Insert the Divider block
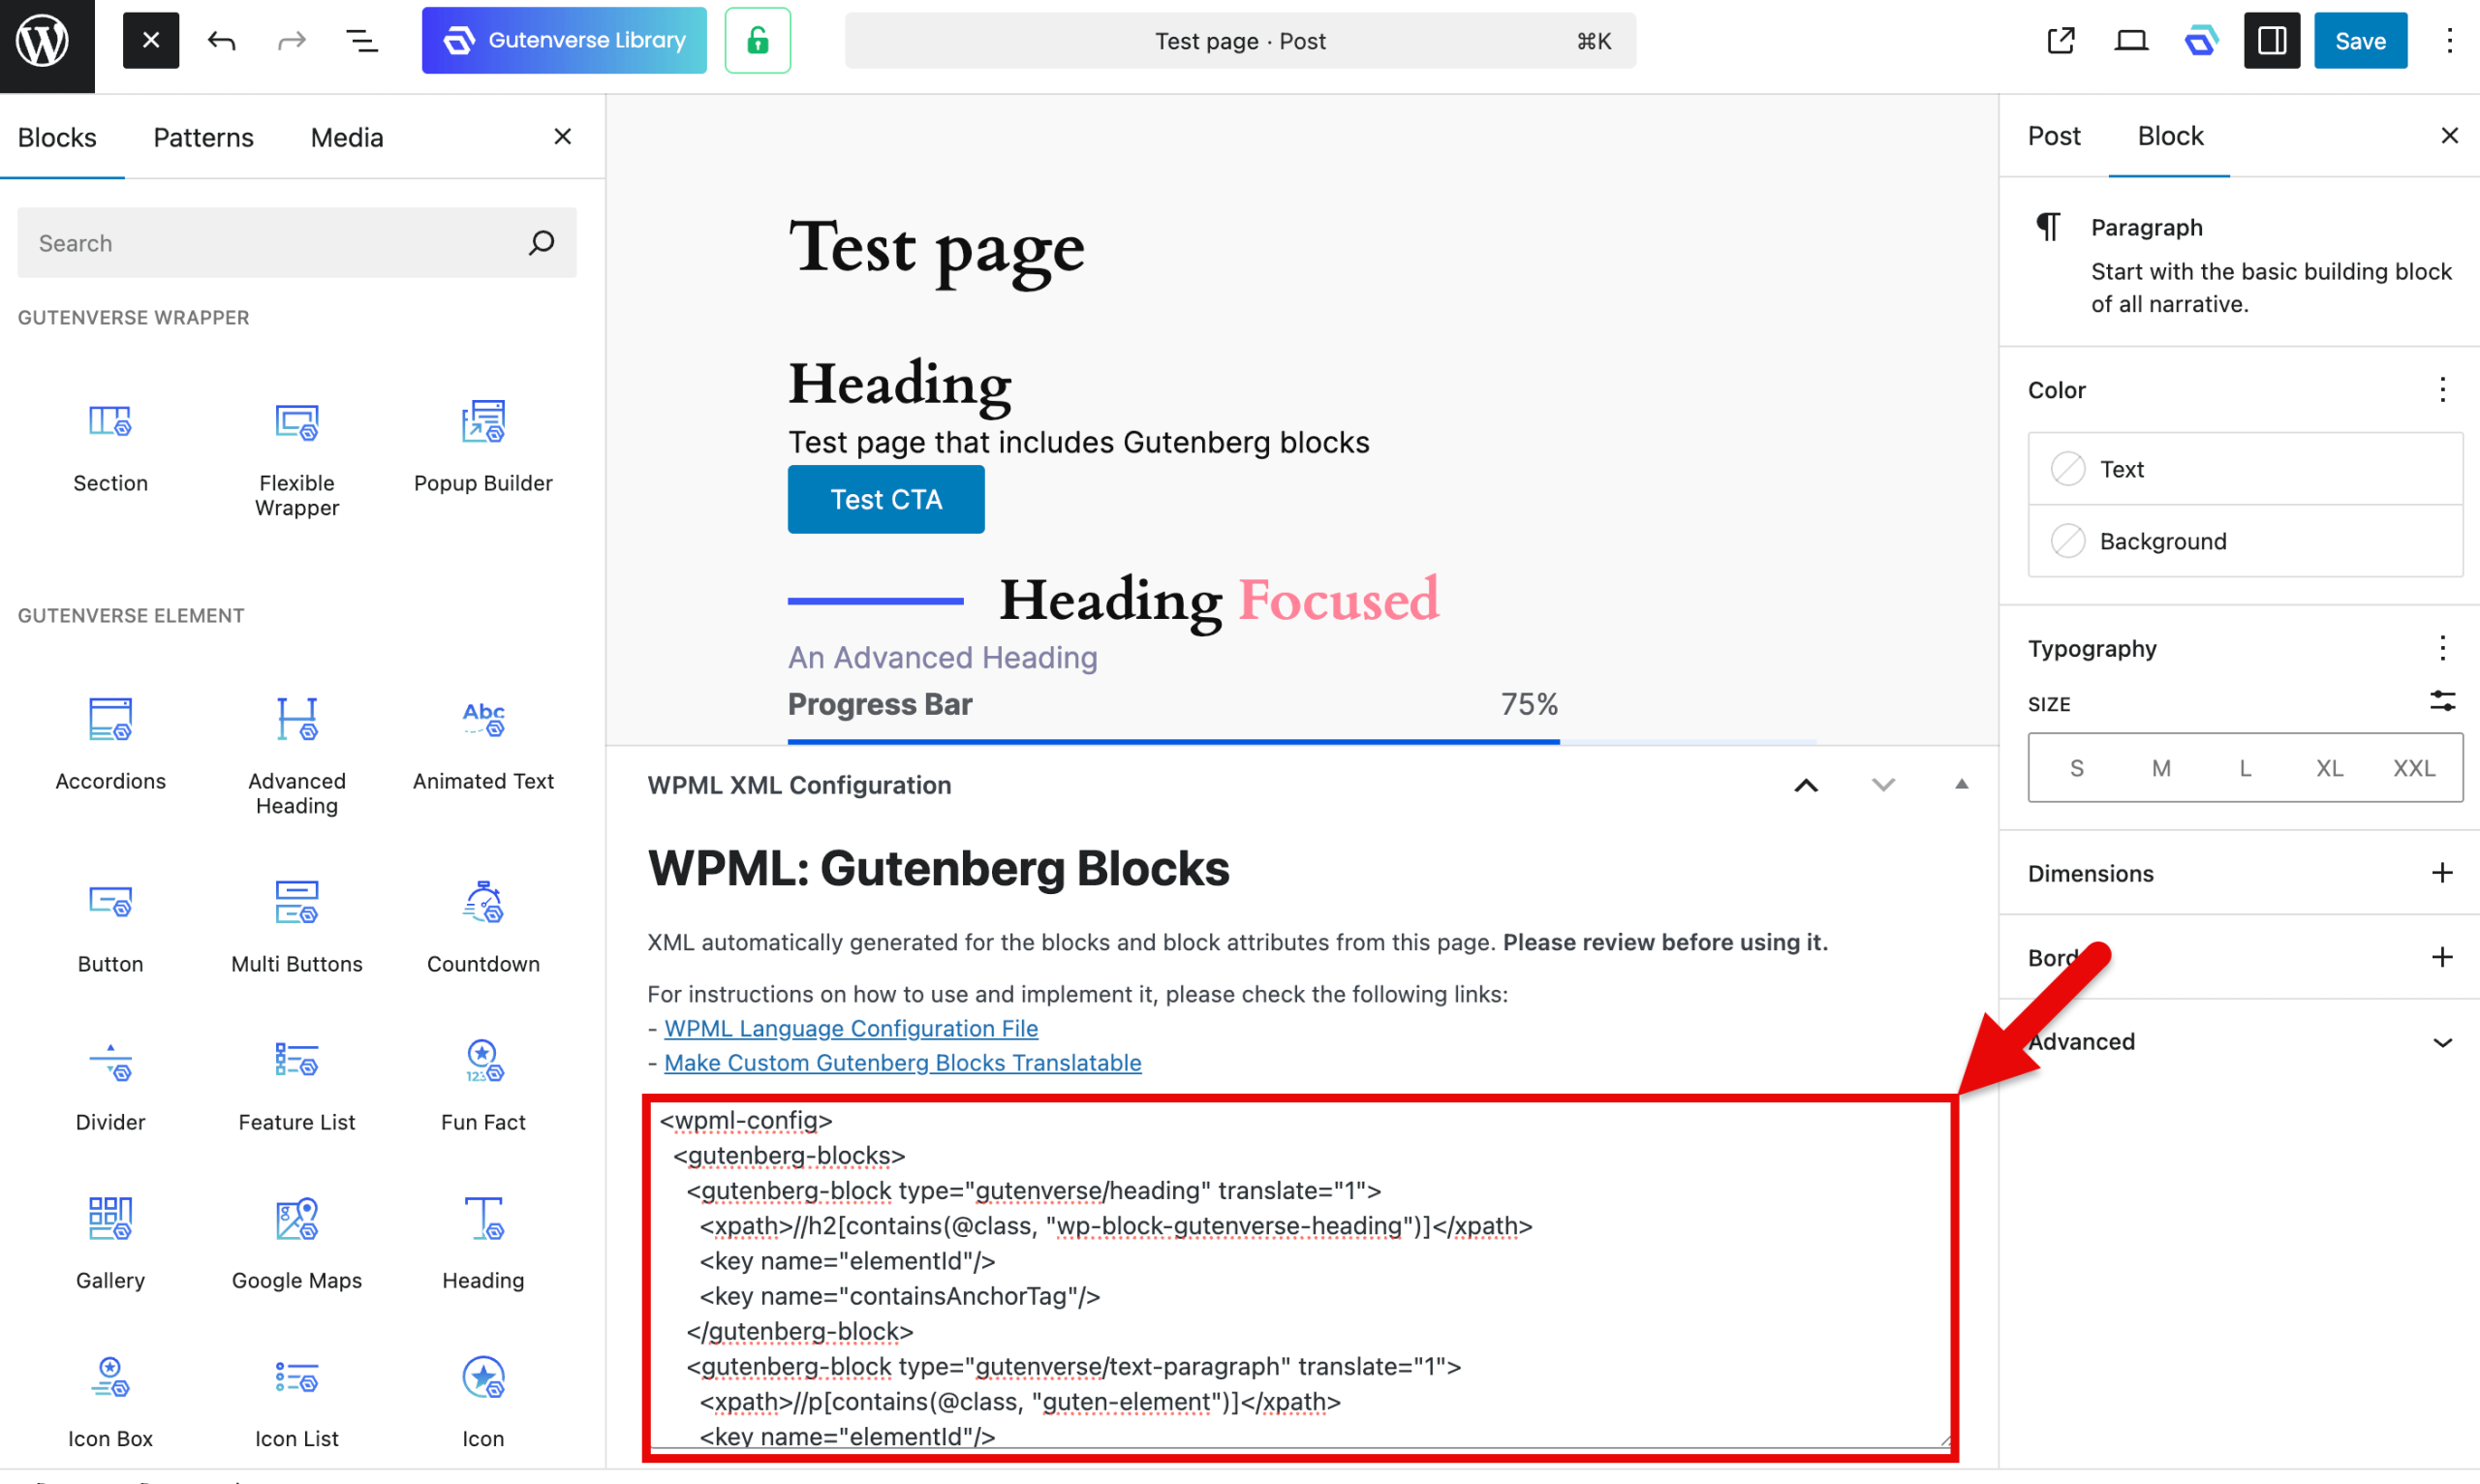Image resolution: width=2480 pixels, height=1484 pixels. (110, 1086)
